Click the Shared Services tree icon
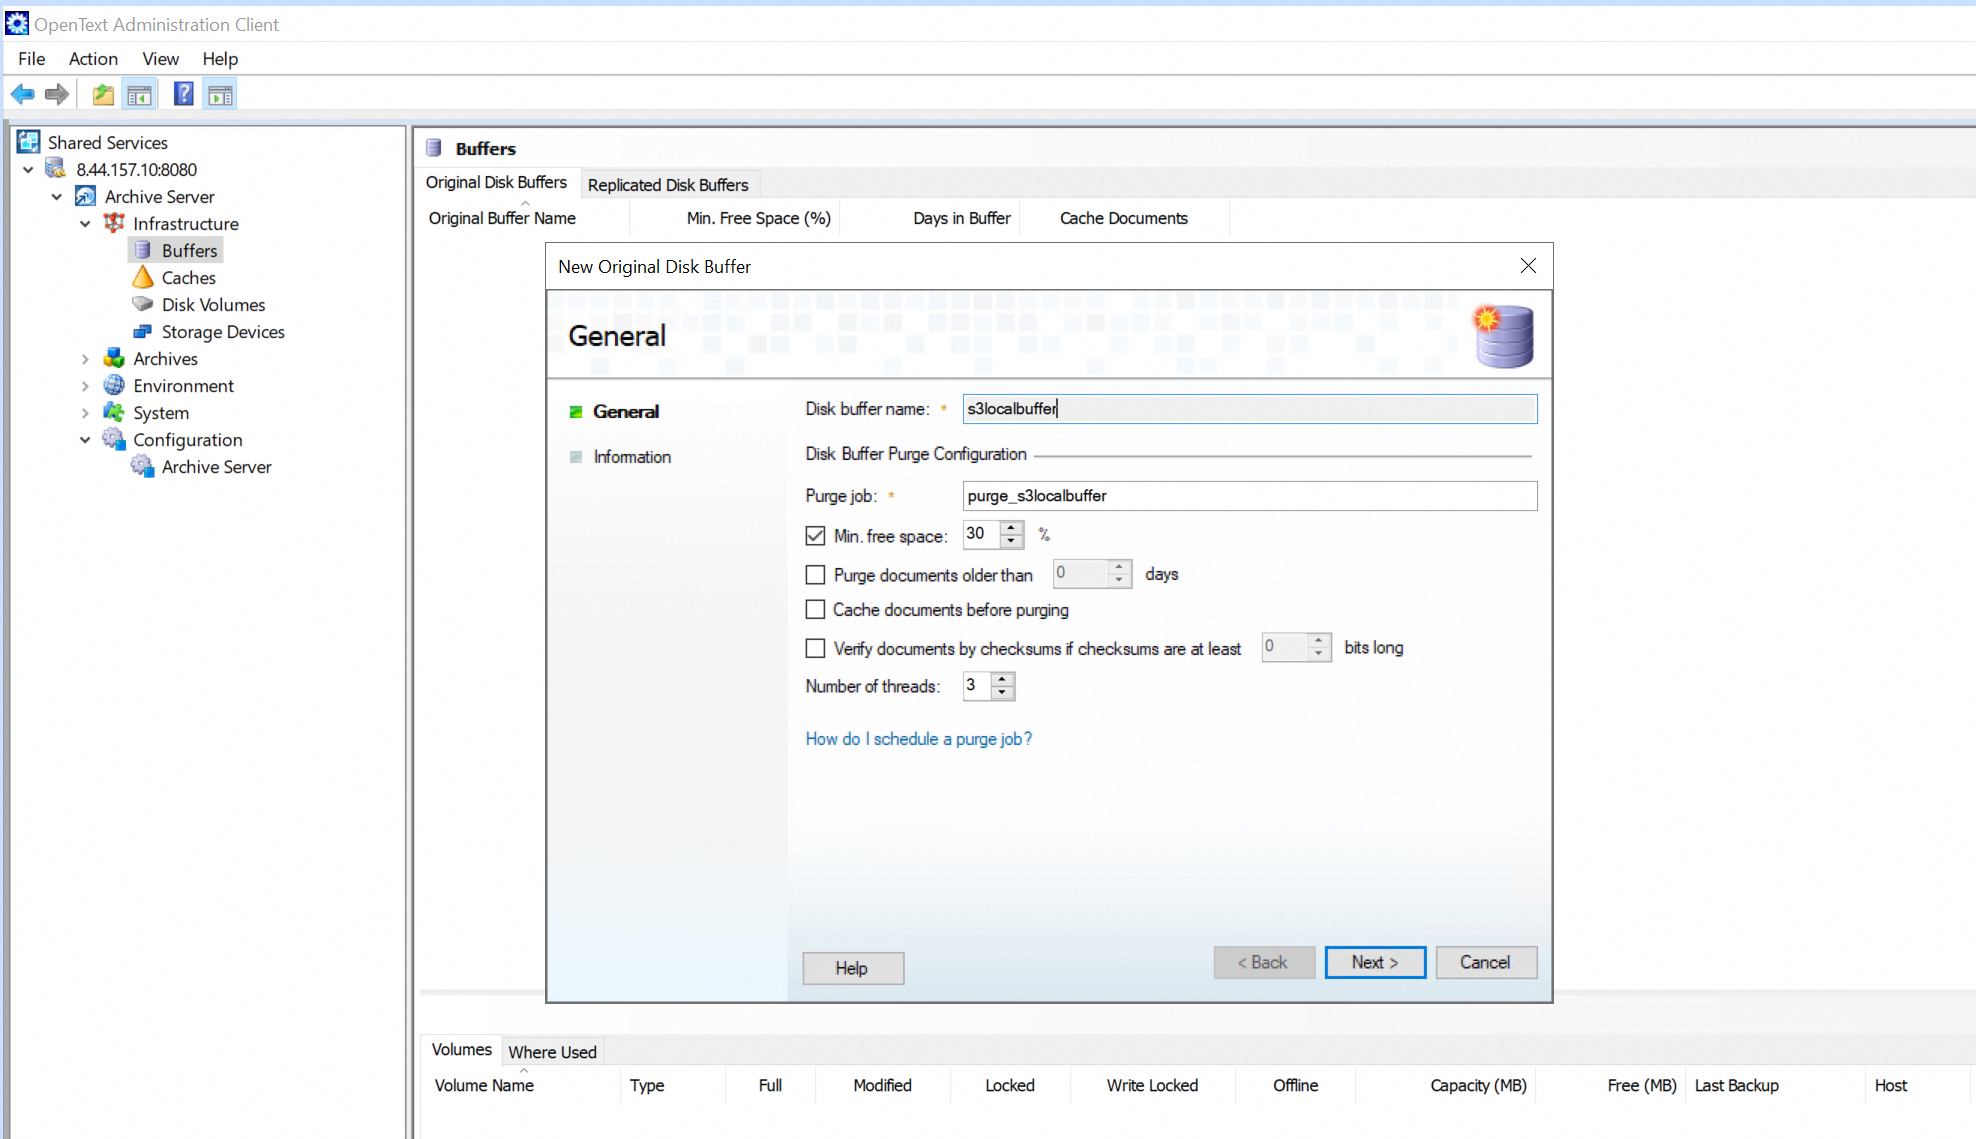The width and height of the screenshot is (1976, 1139). (x=29, y=142)
